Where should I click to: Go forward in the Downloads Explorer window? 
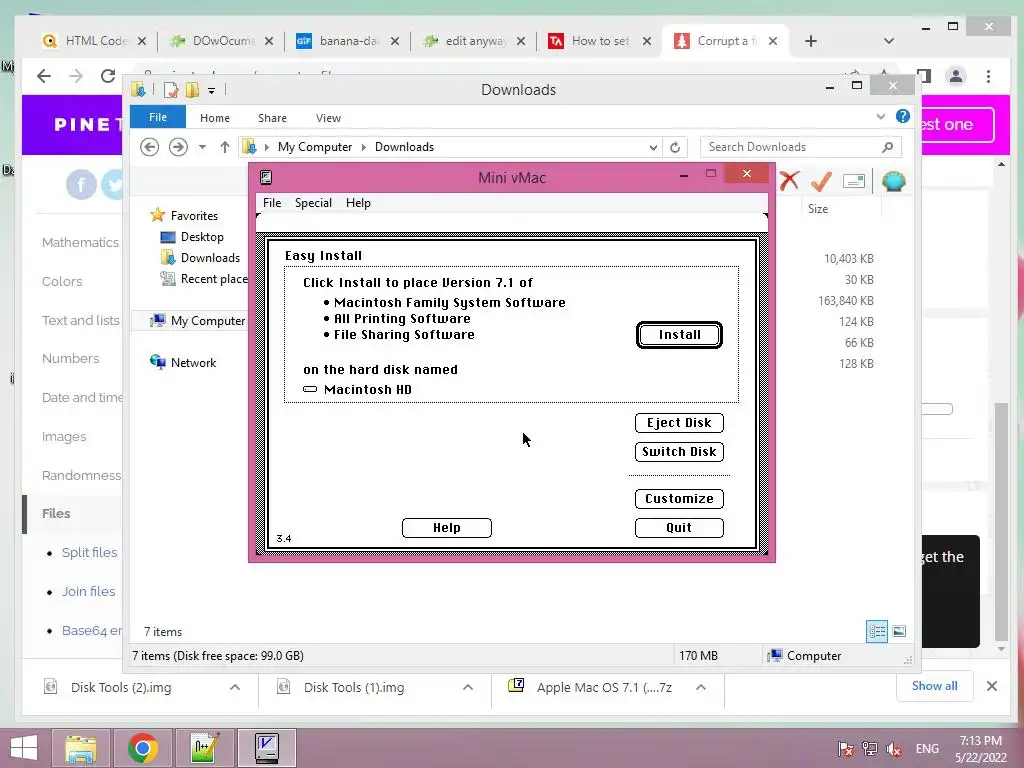[178, 147]
